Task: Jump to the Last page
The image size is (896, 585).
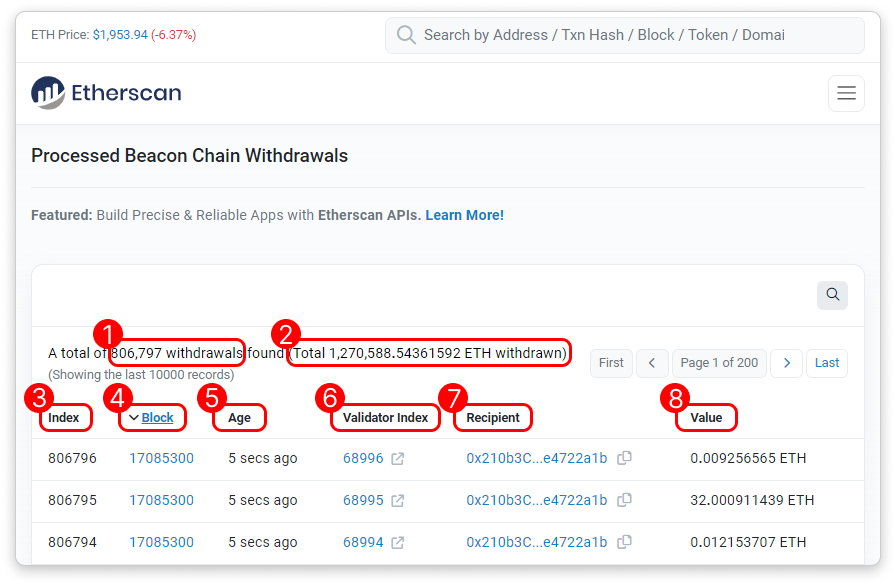Action: click(827, 363)
